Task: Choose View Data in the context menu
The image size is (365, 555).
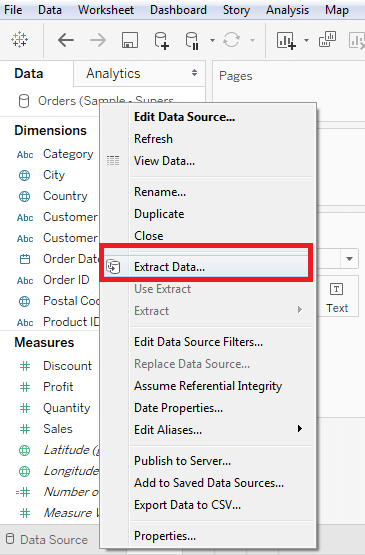Action: (164, 161)
